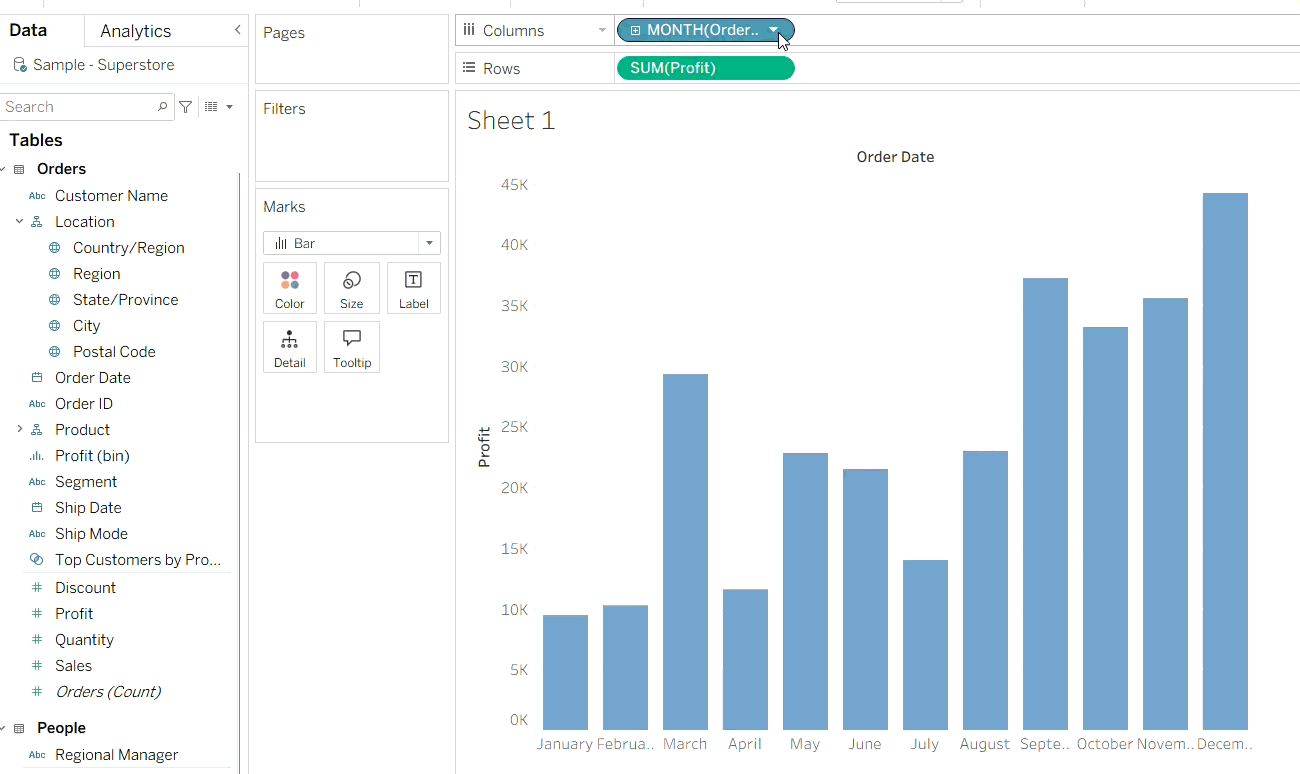Expand the Product hierarchy

pyautogui.click(x=19, y=430)
